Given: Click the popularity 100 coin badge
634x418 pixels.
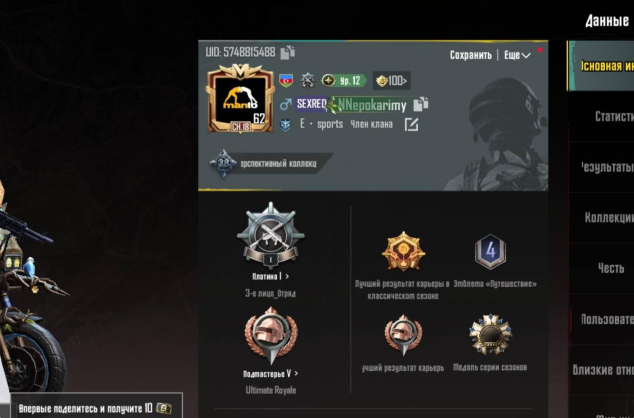Looking at the screenshot, I should point(391,81).
